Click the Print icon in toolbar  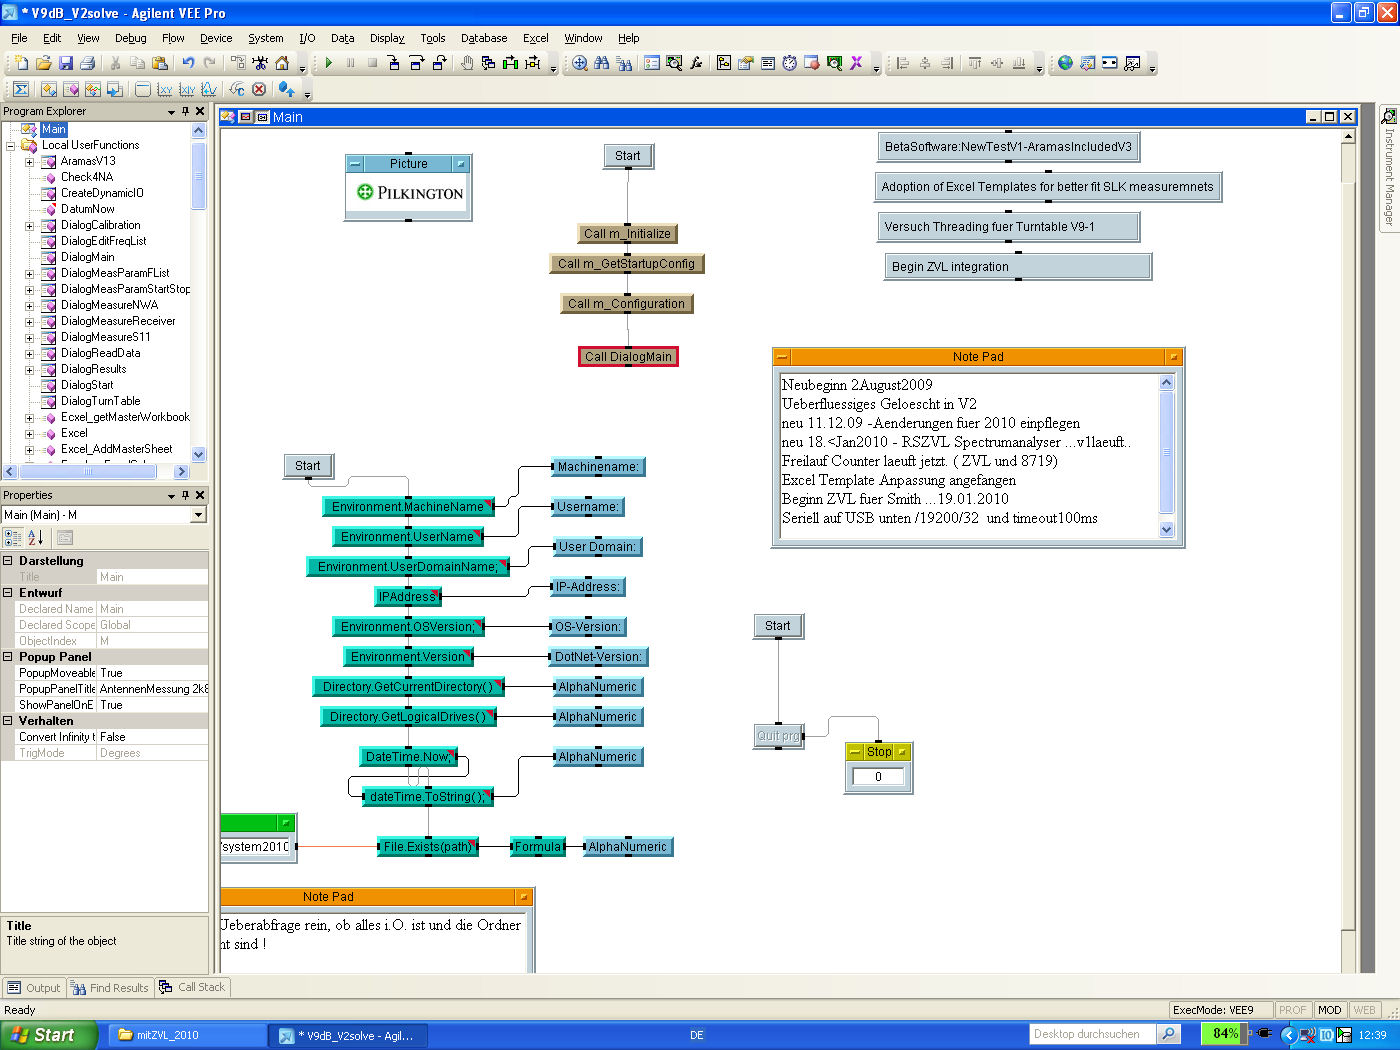point(88,63)
